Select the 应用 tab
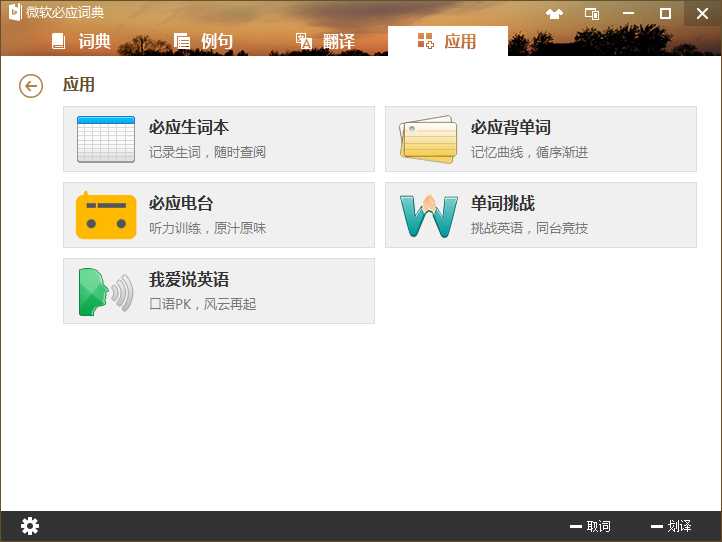722x542 pixels. coord(448,41)
